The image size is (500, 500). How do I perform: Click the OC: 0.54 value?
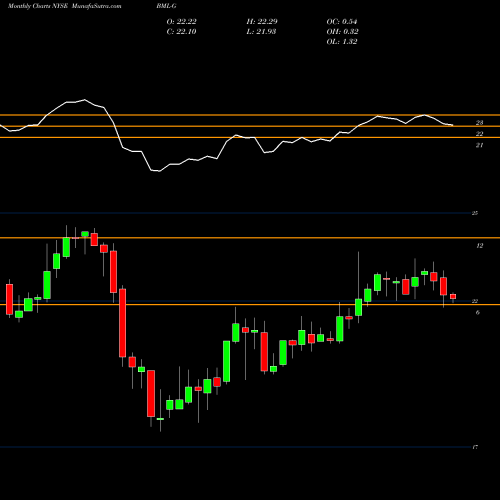(342, 22)
